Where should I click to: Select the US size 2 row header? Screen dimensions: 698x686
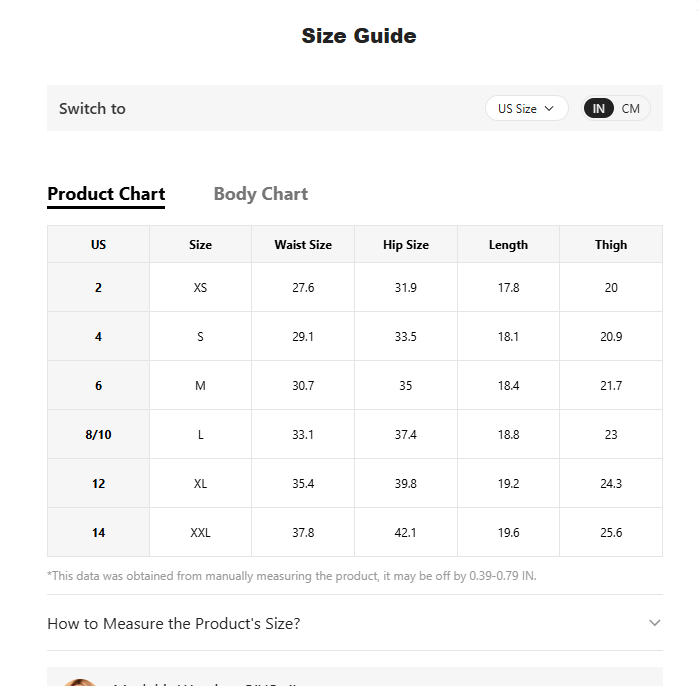point(98,288)
